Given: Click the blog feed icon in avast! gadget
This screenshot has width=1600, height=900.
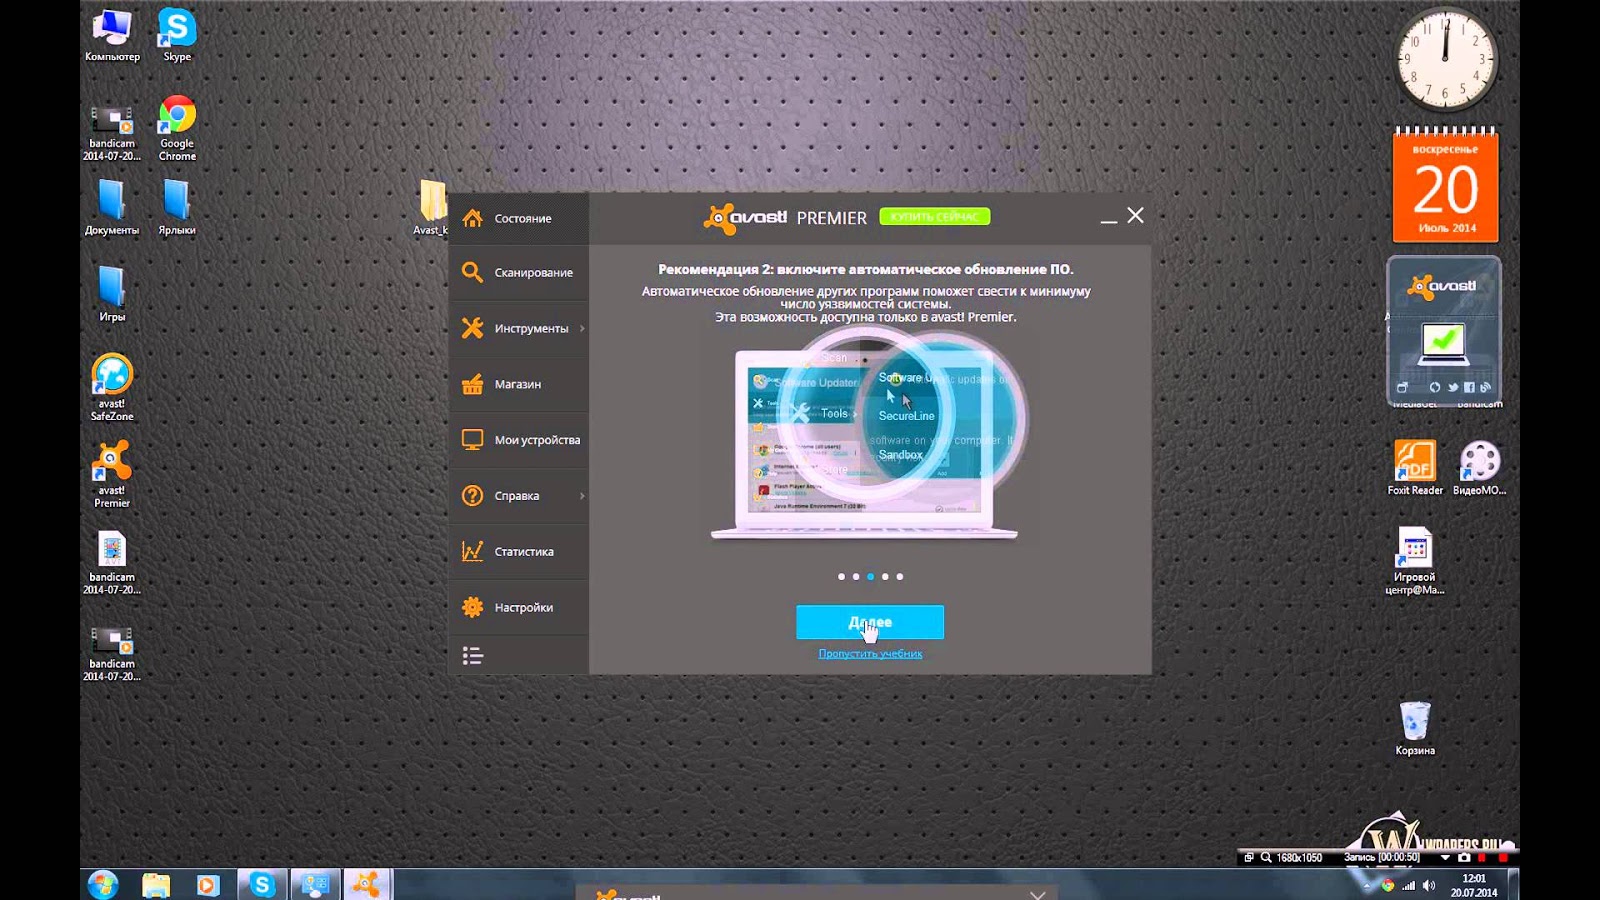Looking at the screenshot, I should [x=1485, y=387].
